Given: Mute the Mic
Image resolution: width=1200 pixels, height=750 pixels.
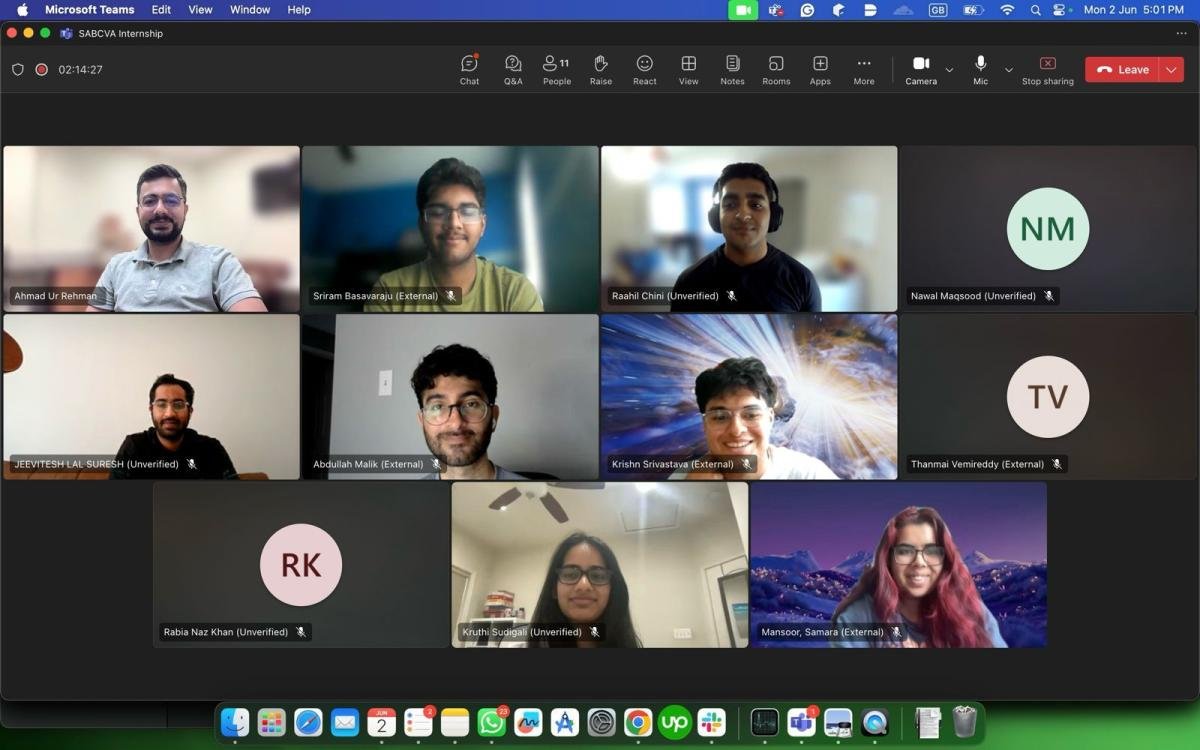Looking at the screenshot, I should tap(980, 69).
